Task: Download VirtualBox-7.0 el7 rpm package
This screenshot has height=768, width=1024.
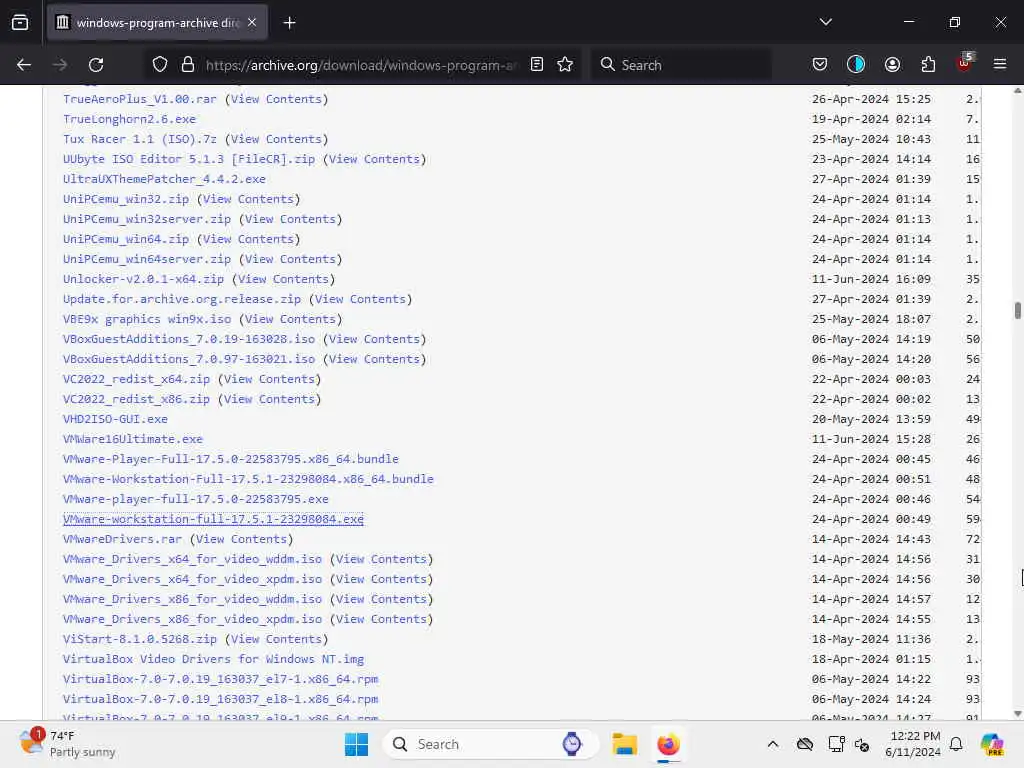Action: point(220,679)
